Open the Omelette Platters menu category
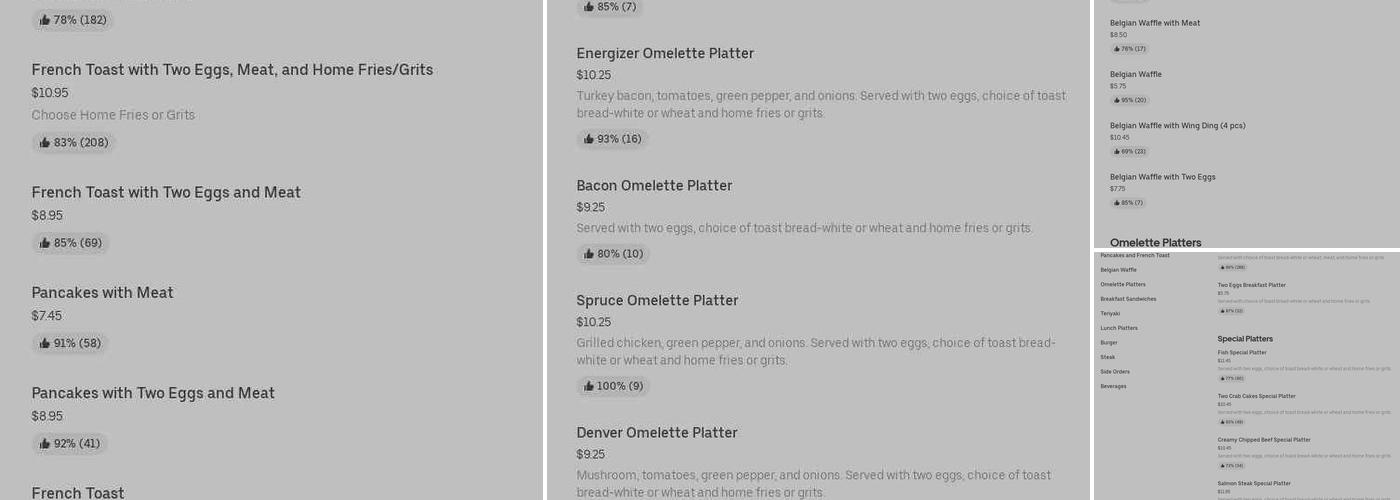Screen dimensions: 1400x500 tap(1123, 284)
